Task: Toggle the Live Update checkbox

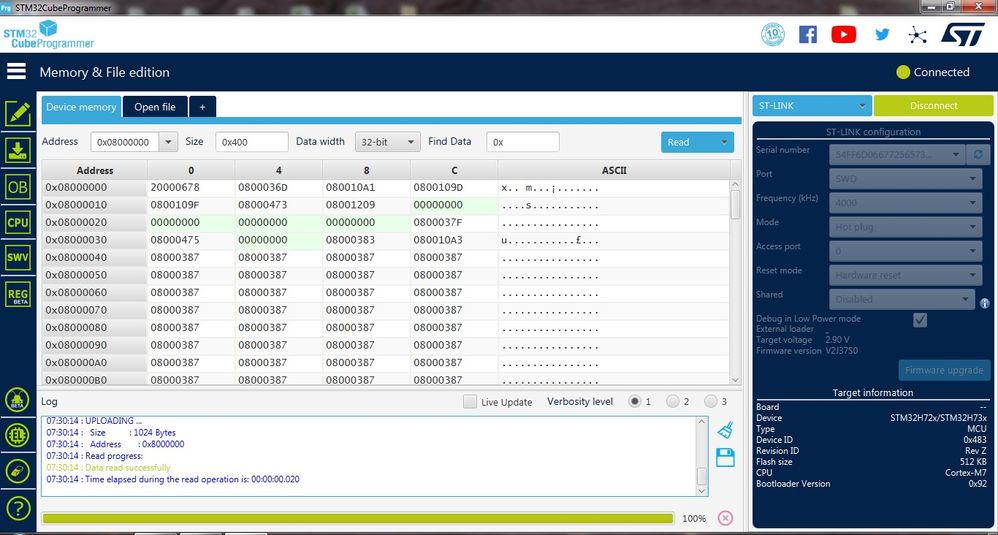Action: pyautogui.click(x=470, y=401)
